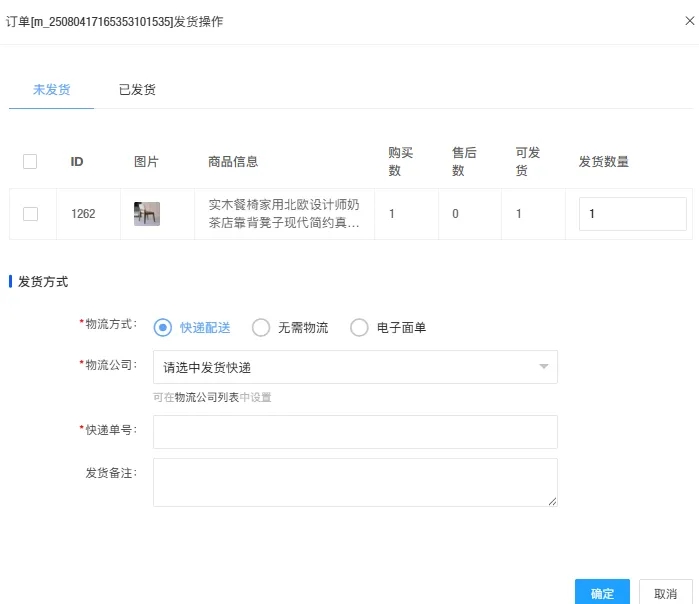Click the chair product thumbnail image
The height and width of the screenshot is (604, 699).
[147, 214]
